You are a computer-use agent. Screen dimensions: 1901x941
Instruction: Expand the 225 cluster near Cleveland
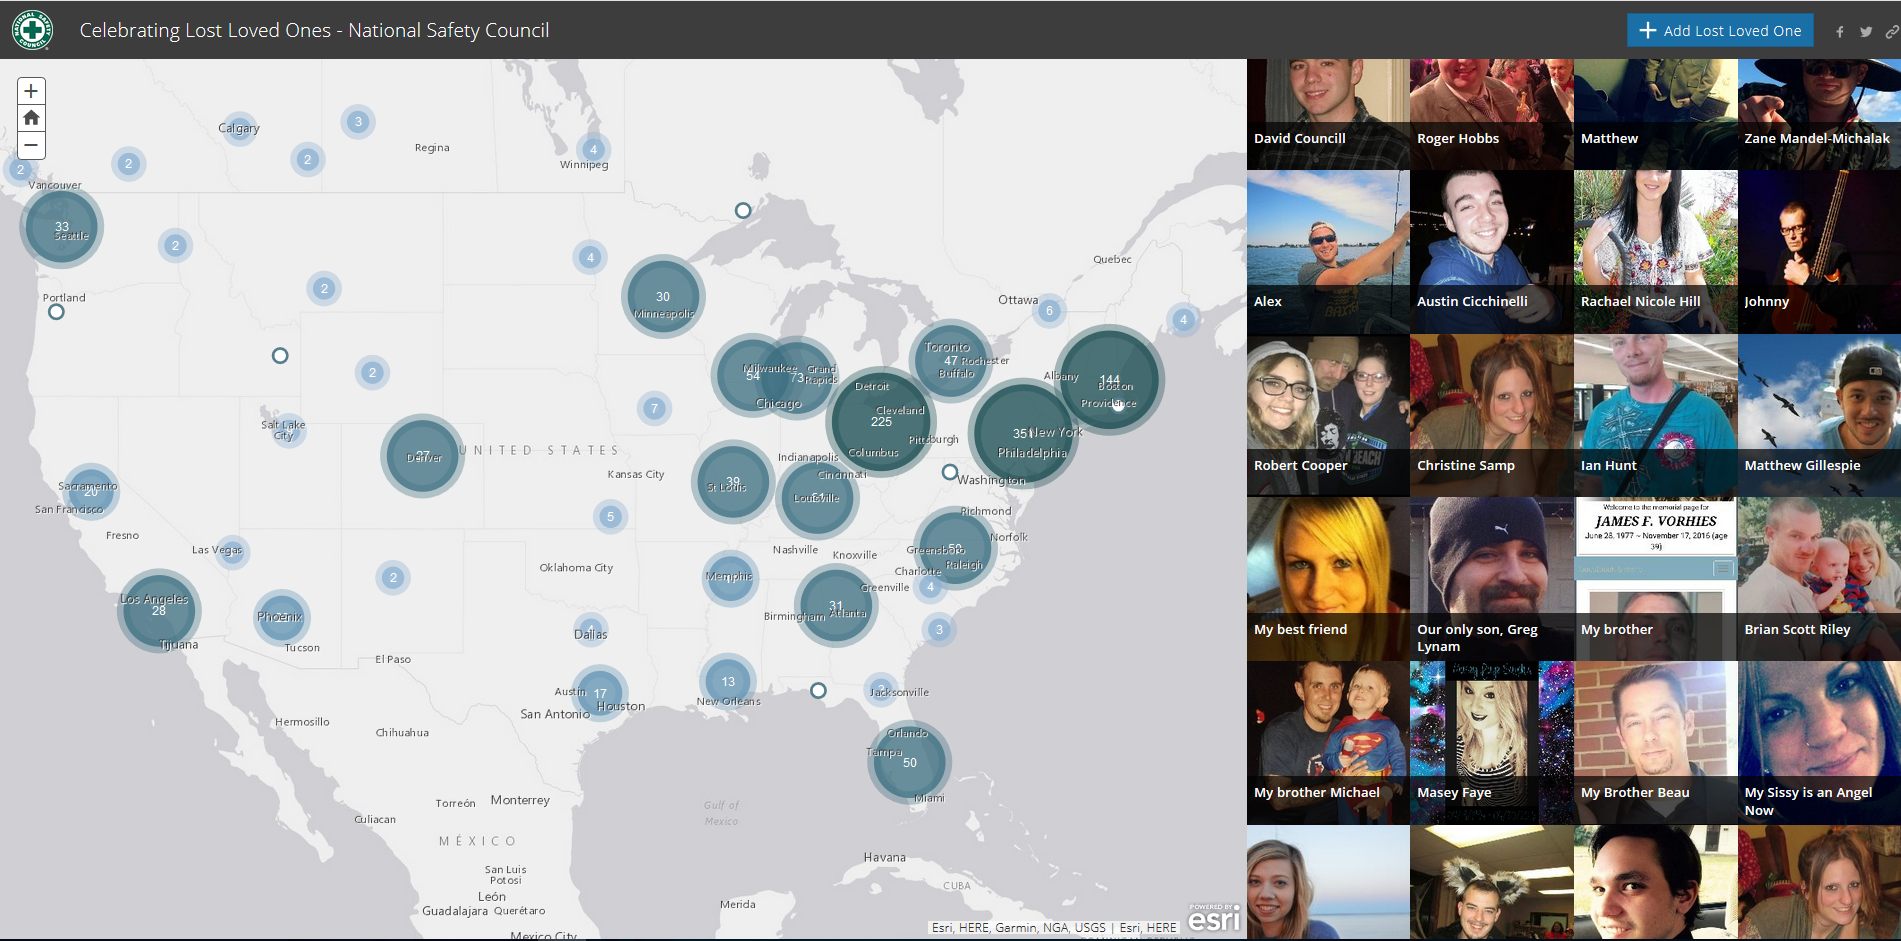coord(880,421)
